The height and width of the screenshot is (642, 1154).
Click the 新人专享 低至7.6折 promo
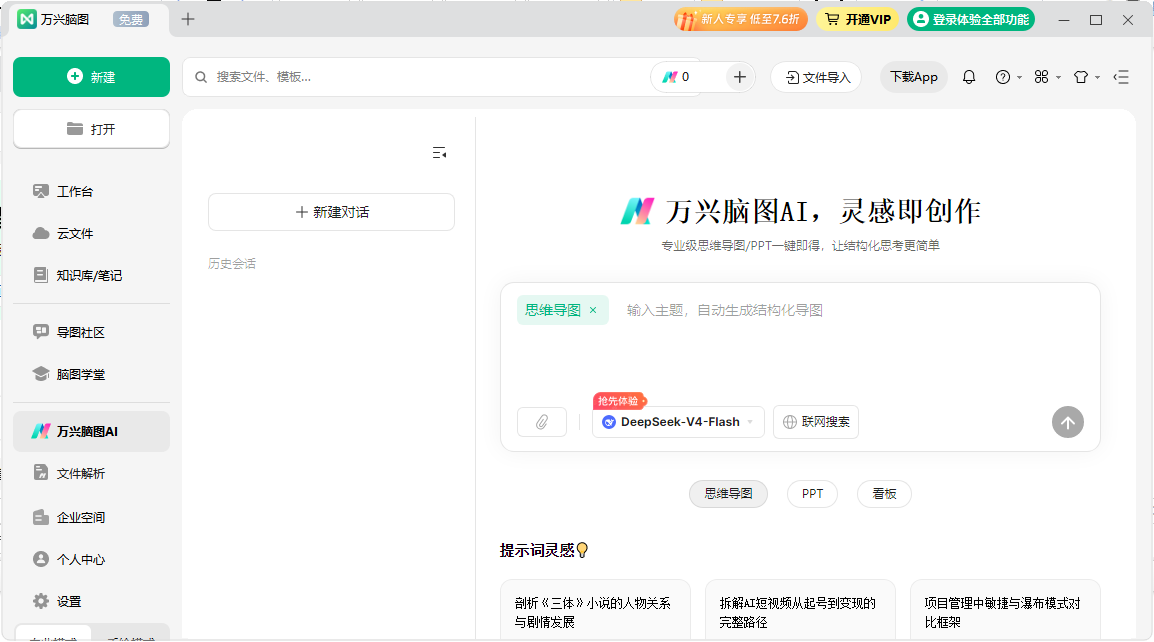tap(740, 19)
